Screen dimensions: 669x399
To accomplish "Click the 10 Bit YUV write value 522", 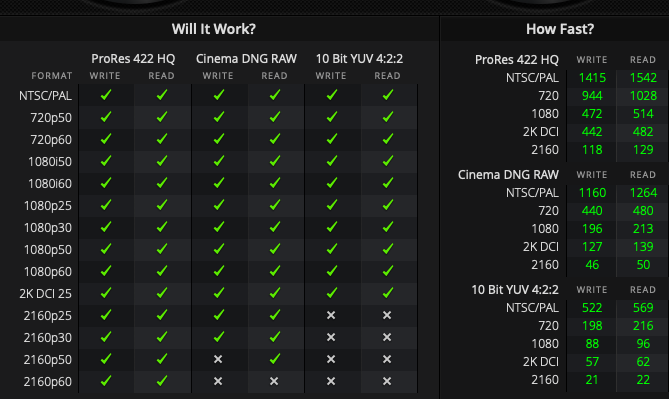I will [592, 308].
